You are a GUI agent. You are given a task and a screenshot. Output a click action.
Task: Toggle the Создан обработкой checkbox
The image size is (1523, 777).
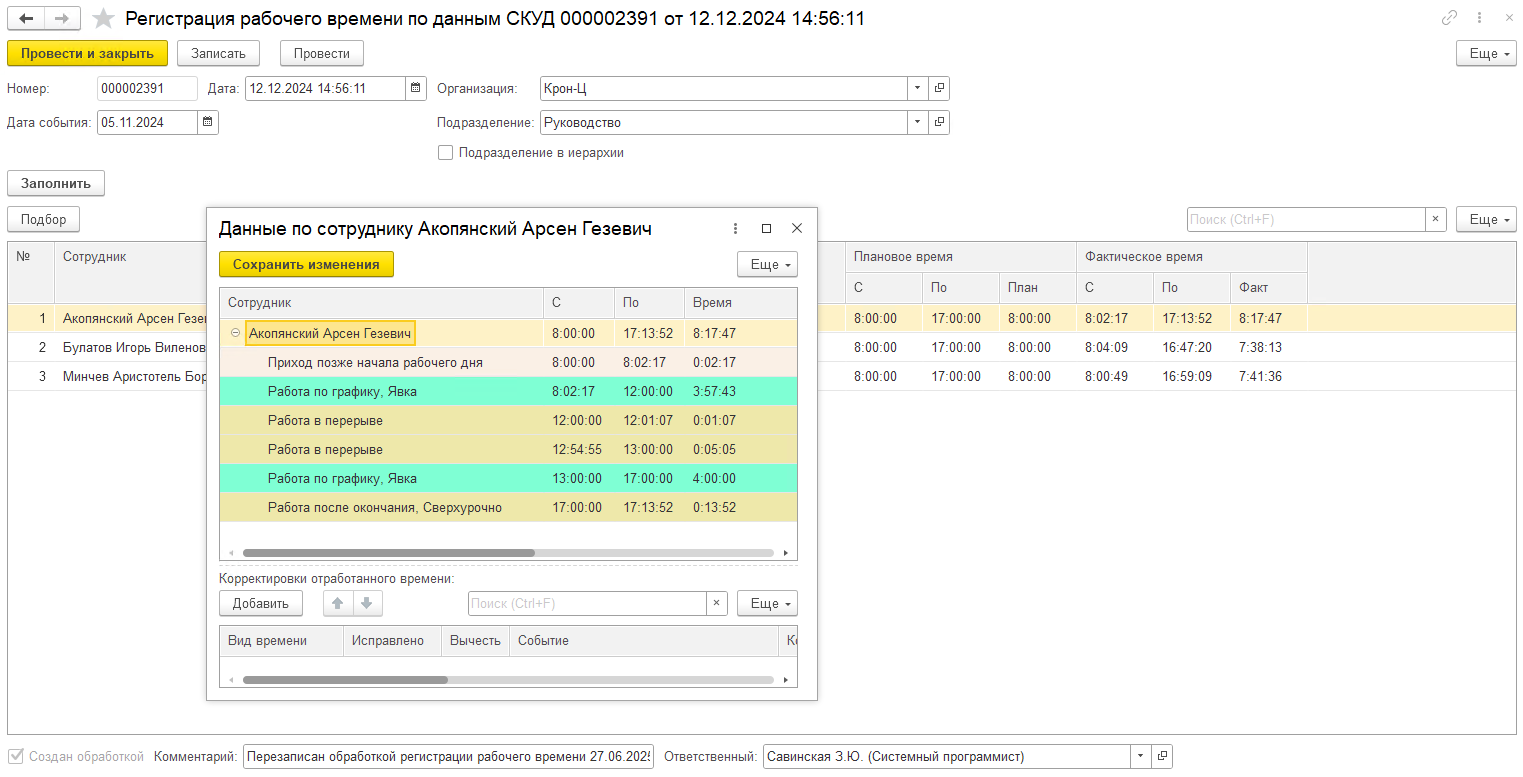click(15, 757)
